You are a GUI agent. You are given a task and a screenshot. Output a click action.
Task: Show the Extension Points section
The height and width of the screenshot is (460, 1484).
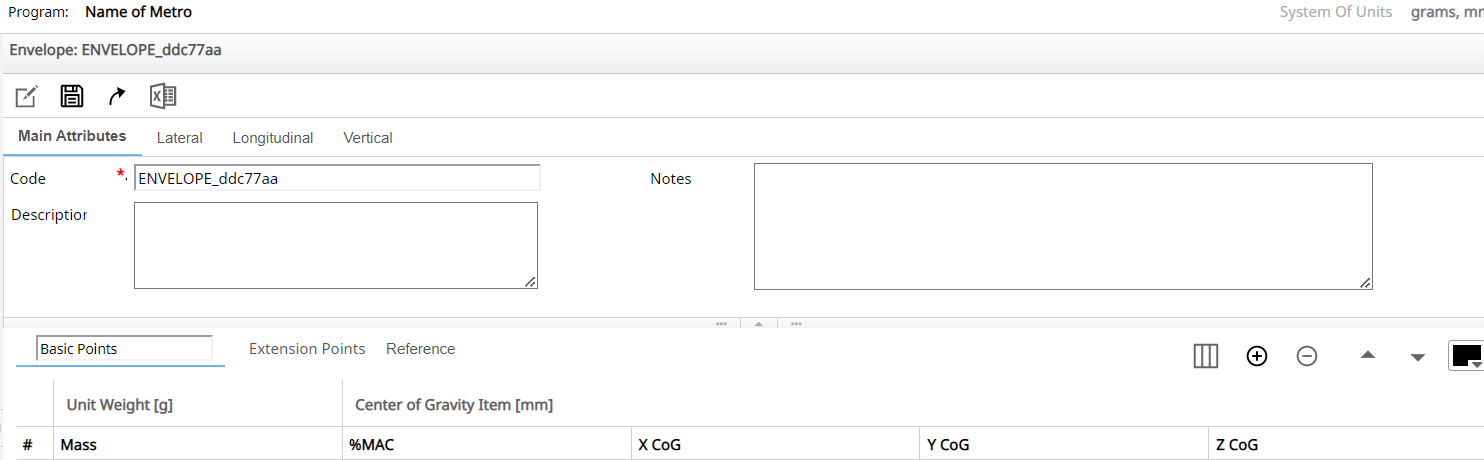point(307,349)
